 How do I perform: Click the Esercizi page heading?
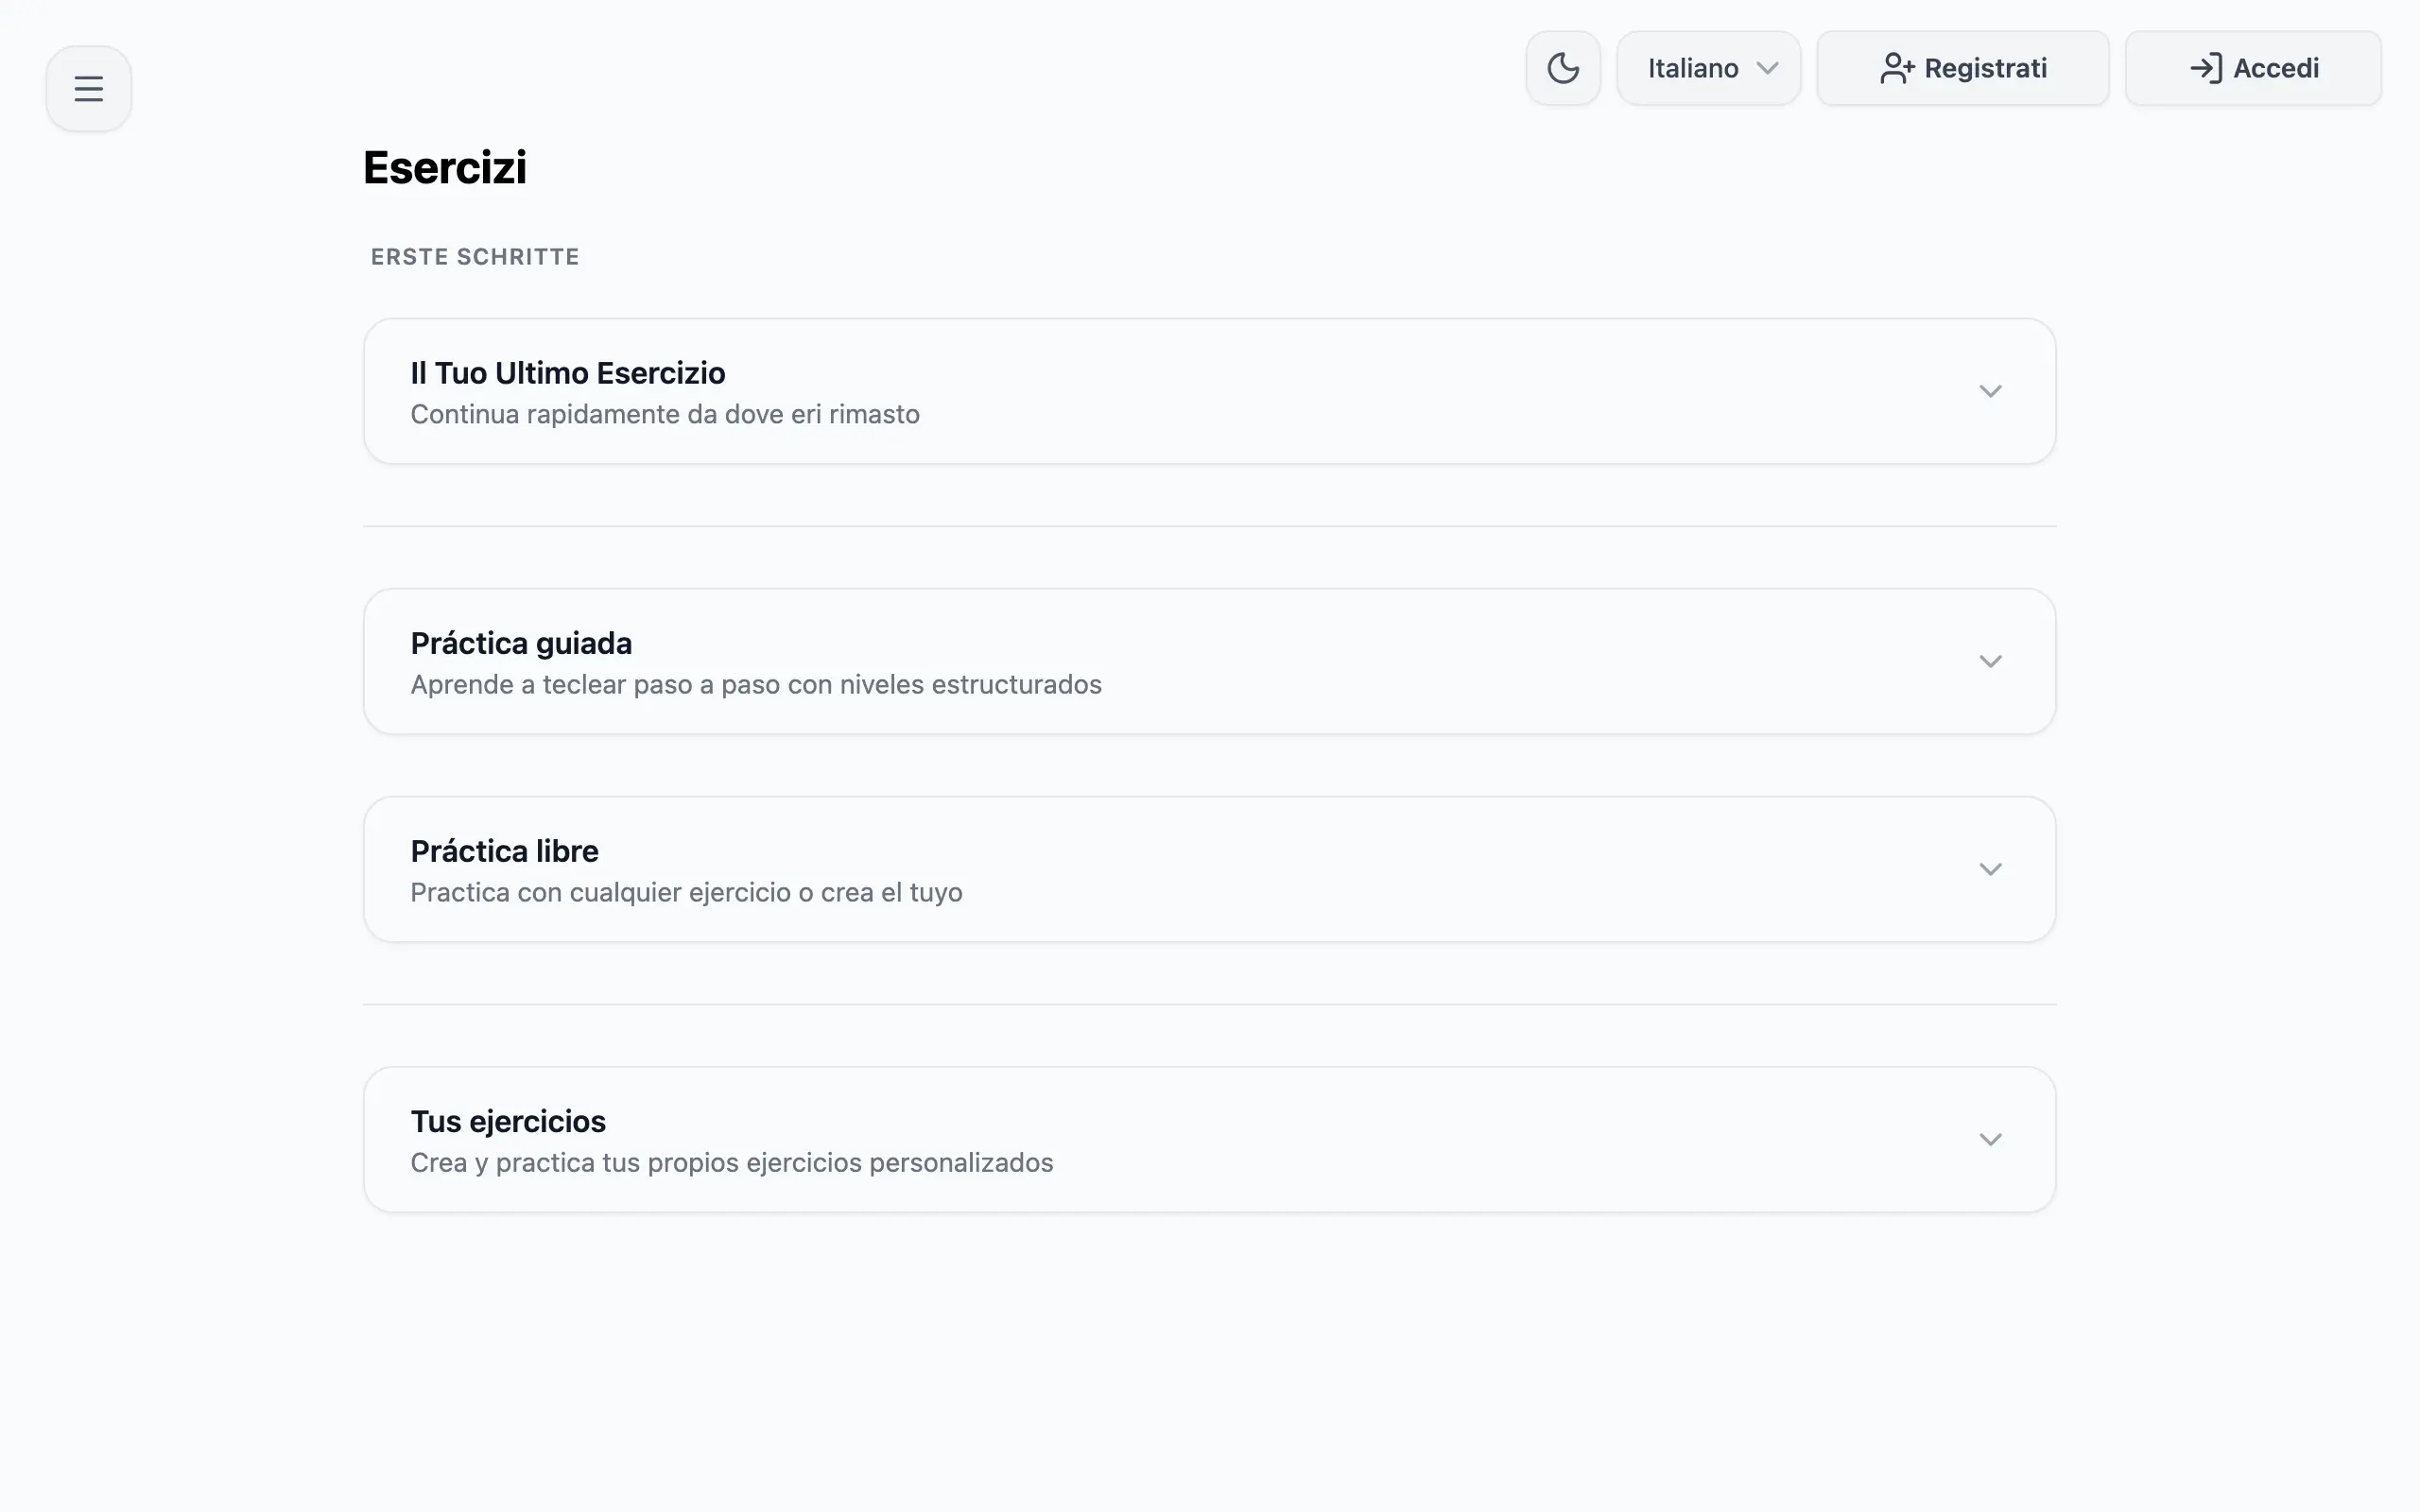445,167
